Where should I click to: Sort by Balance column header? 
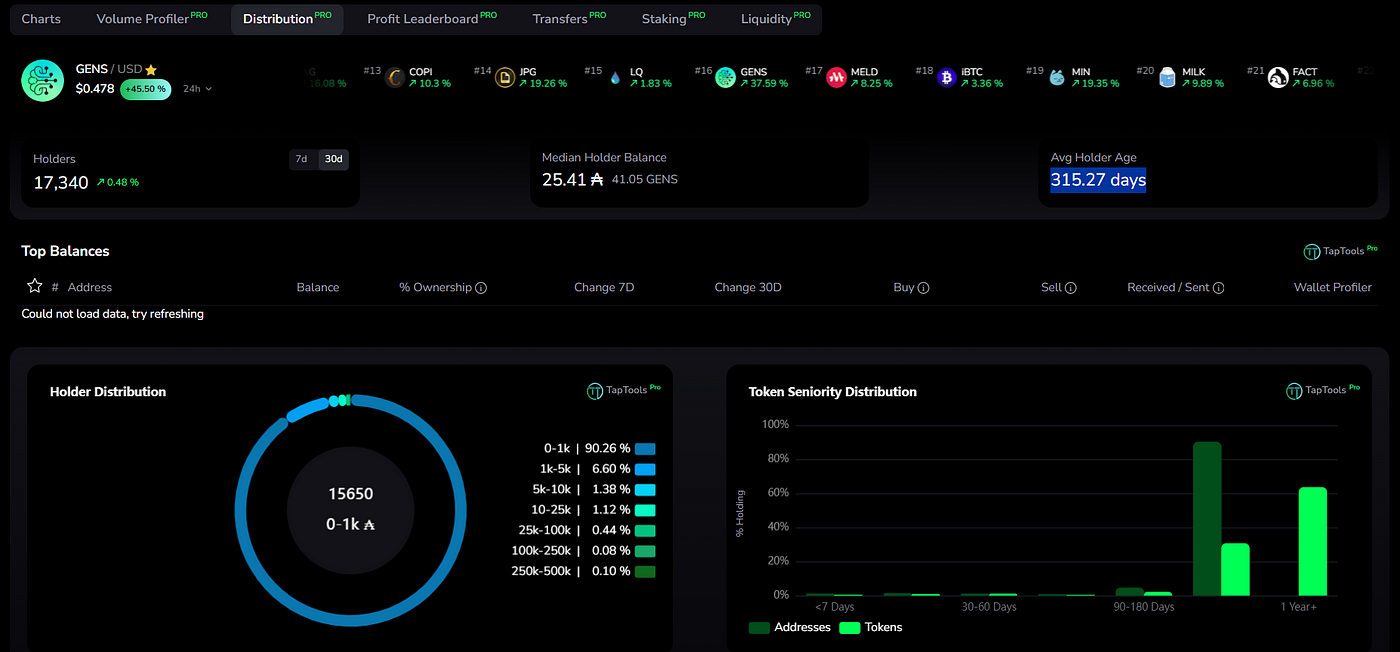point(318,287)
